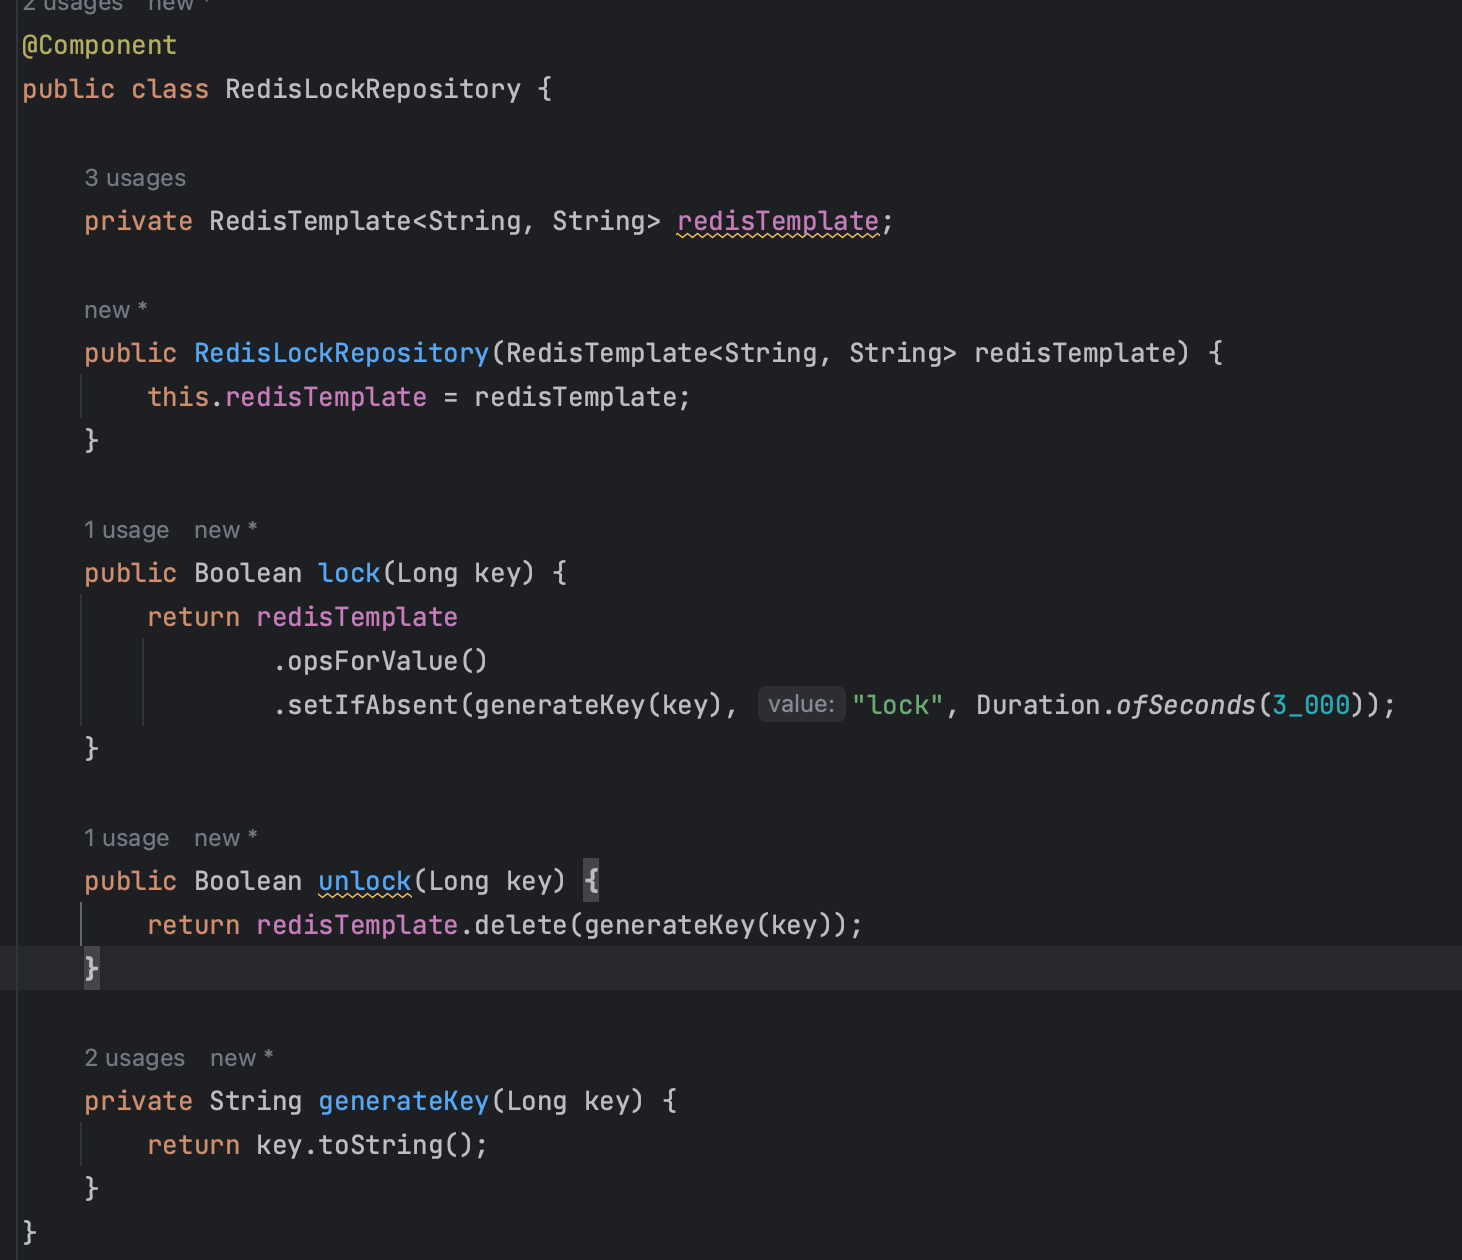
Task: Click 'new *' hint above unlock method
Action: pos(226,838)
